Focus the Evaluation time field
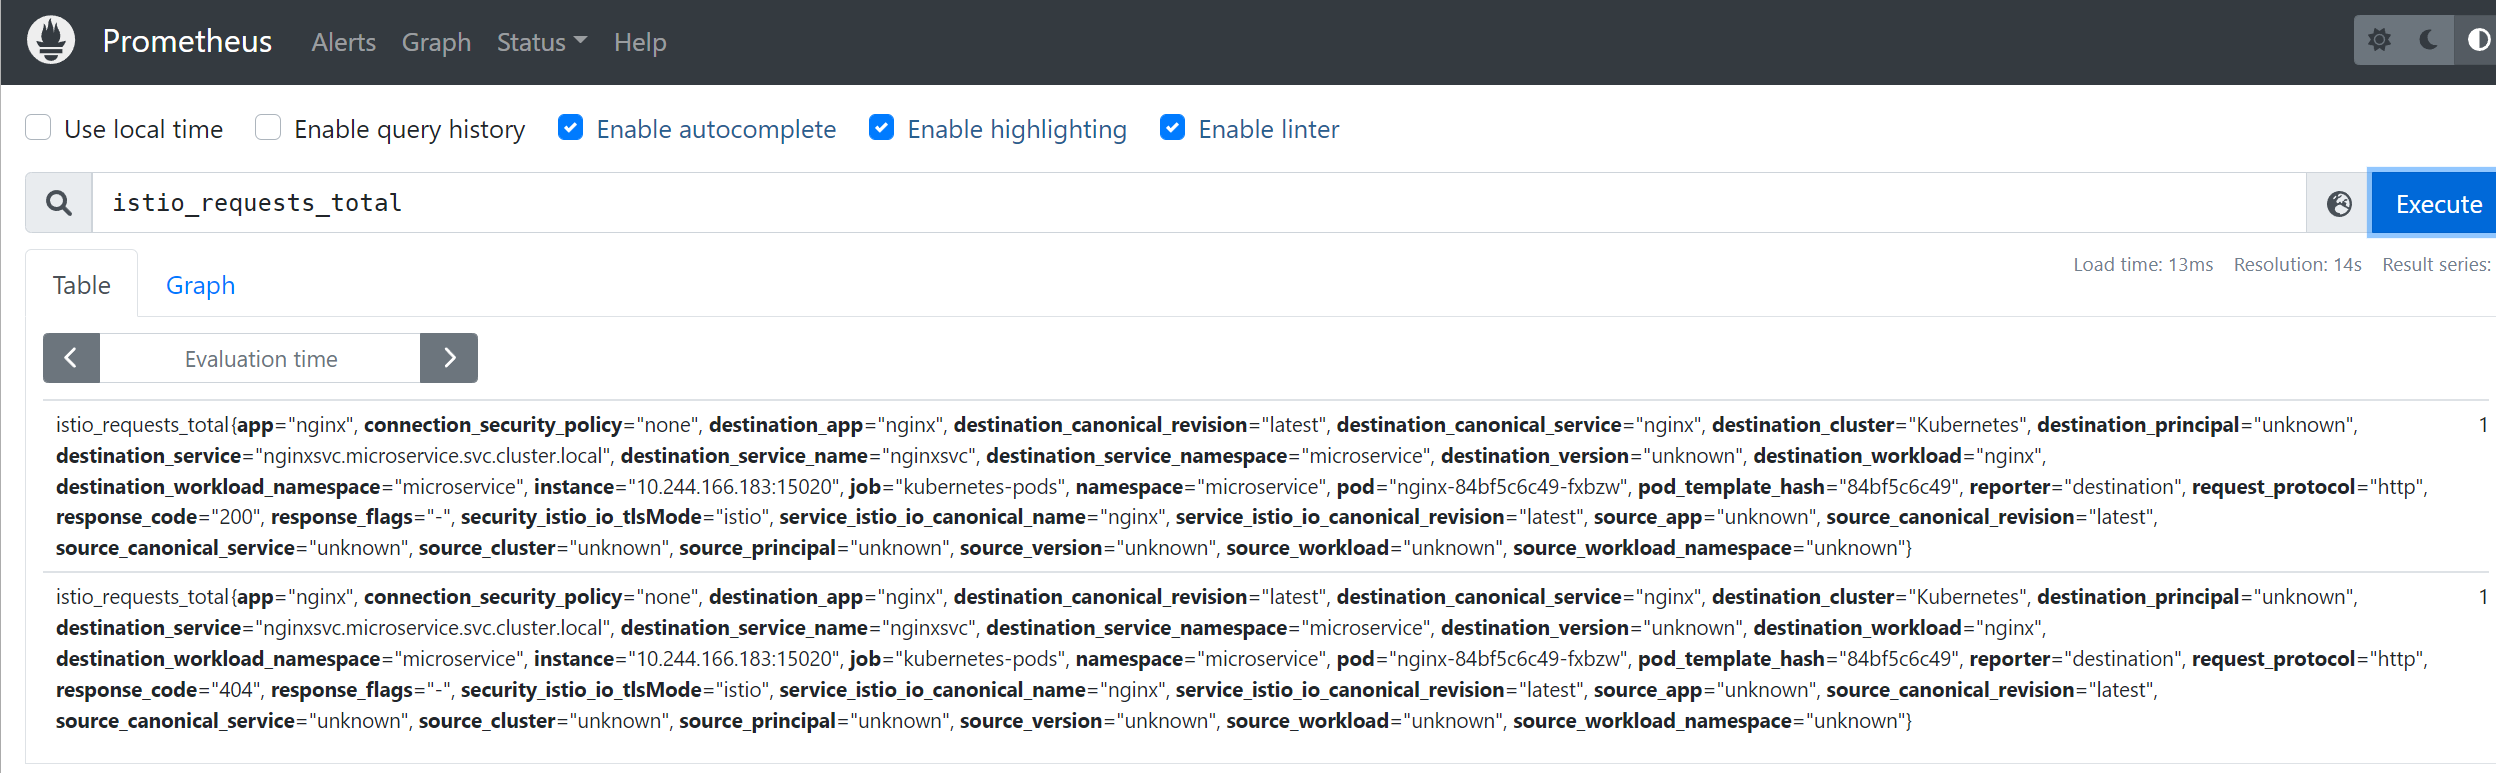Screen dimensions: 2496x773 coord(260,358)
